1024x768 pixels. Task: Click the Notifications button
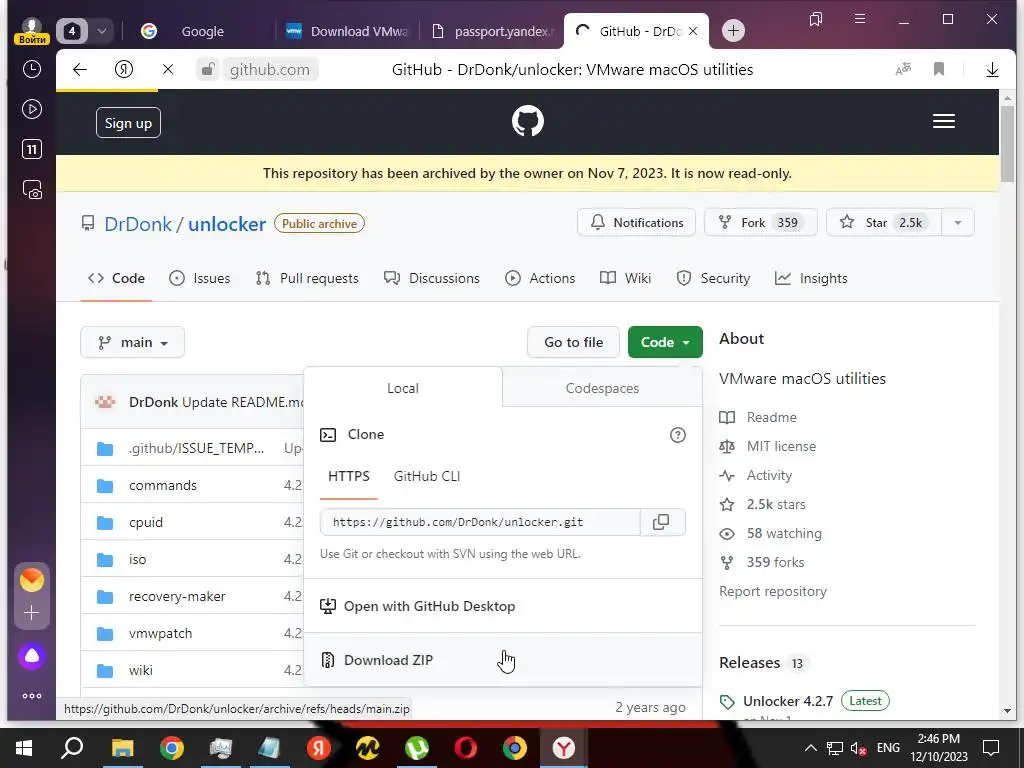coord(637,223)
